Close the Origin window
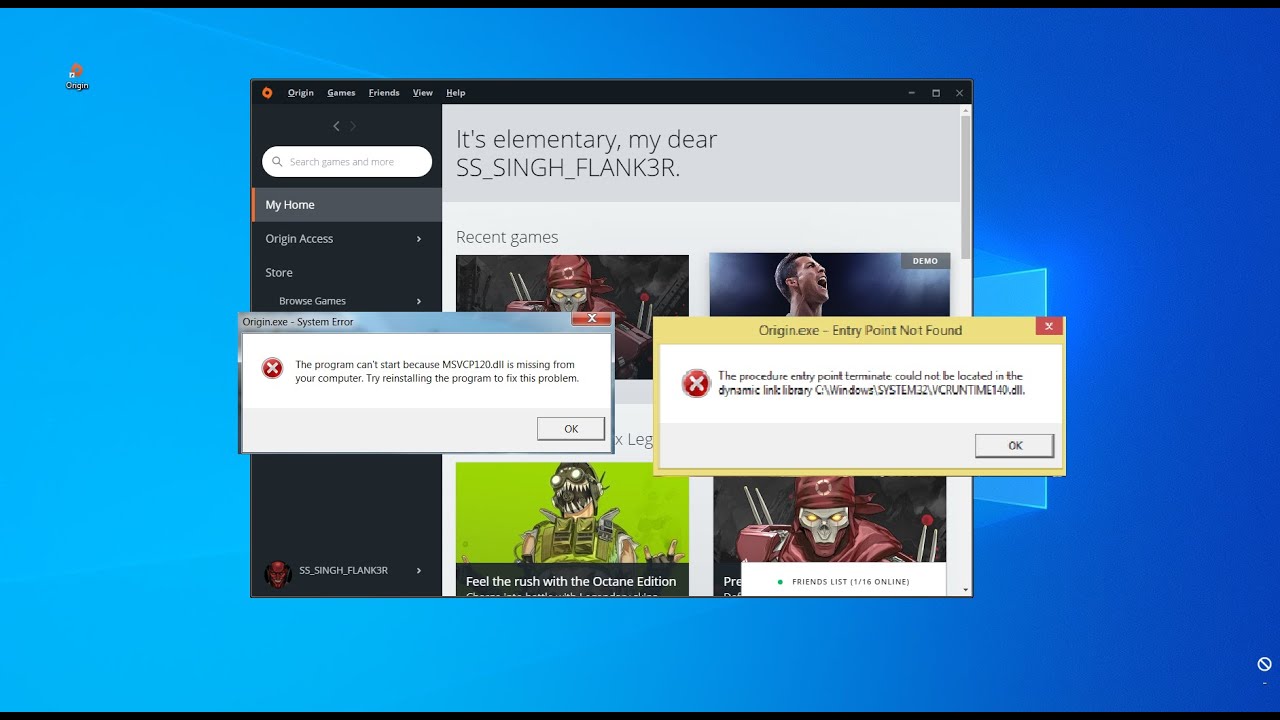 (960, 93)
